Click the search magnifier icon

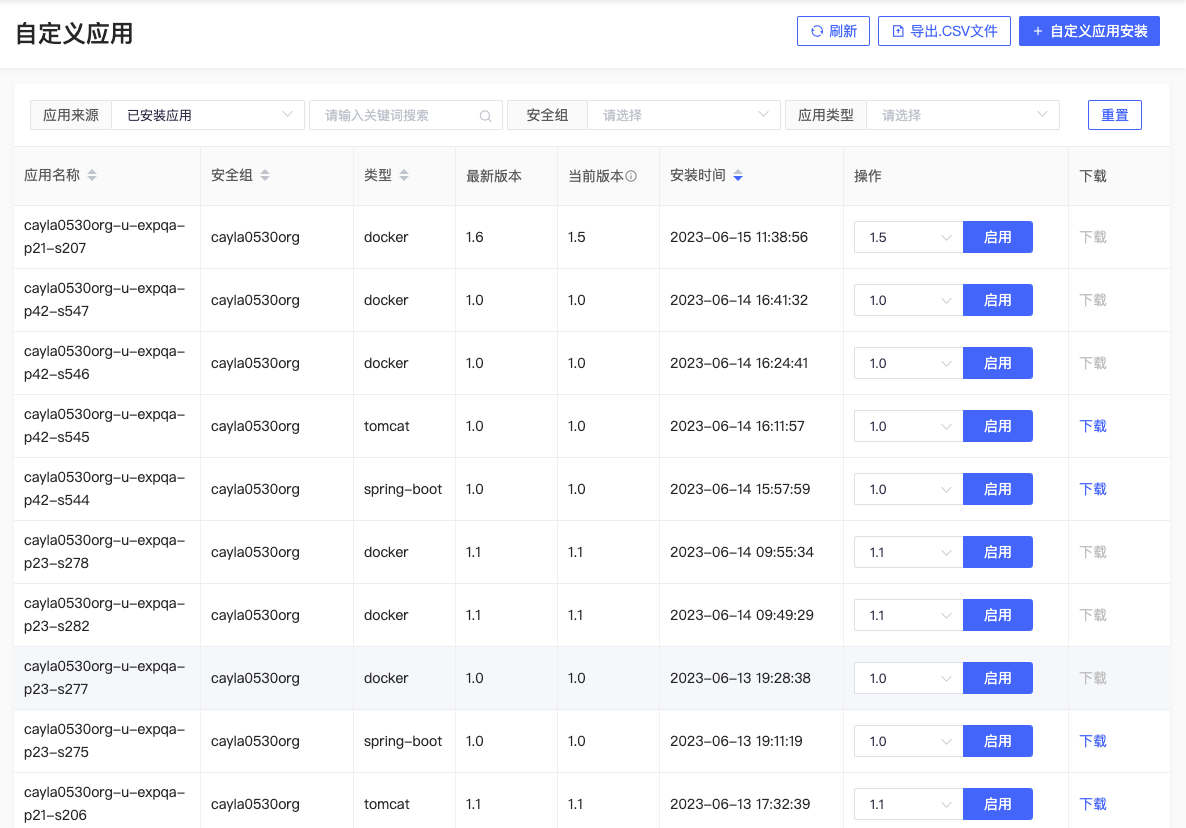[x=486, y=116]
